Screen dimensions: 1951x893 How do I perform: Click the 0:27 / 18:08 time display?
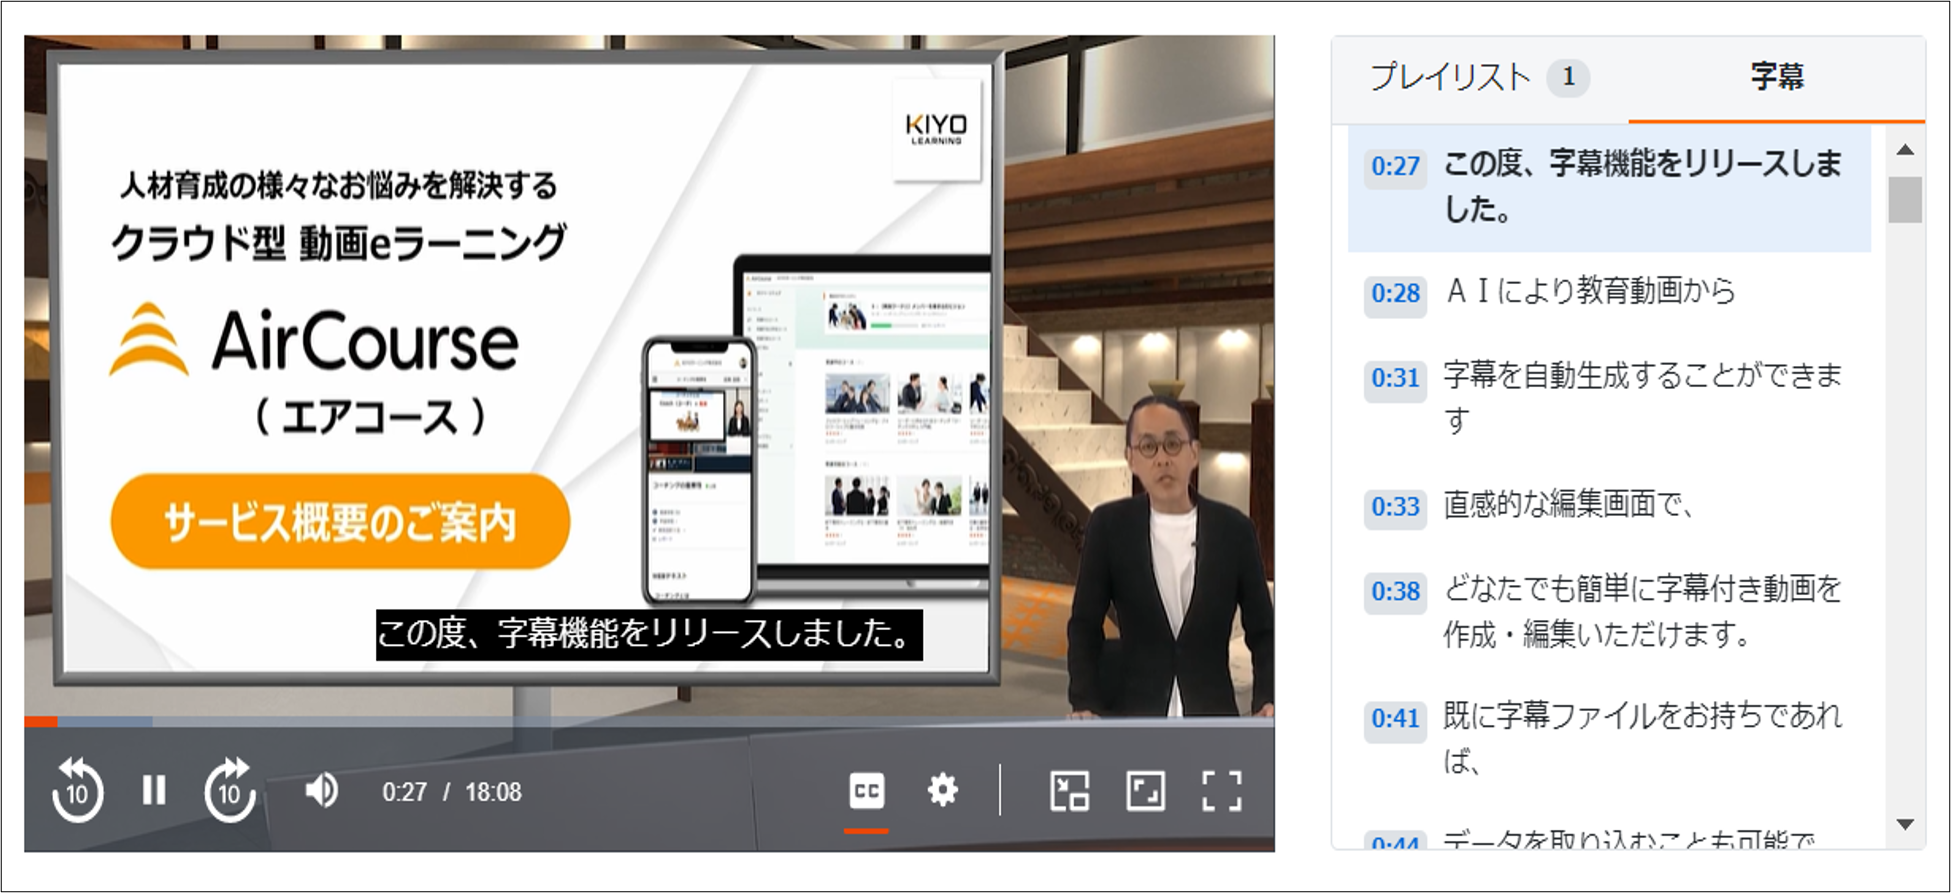coord(452,792)
